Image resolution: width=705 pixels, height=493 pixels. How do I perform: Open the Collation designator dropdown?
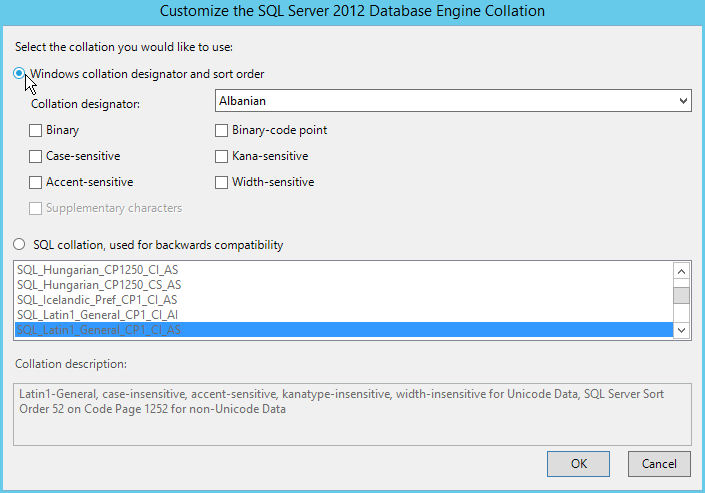click(x=453, y=101)
